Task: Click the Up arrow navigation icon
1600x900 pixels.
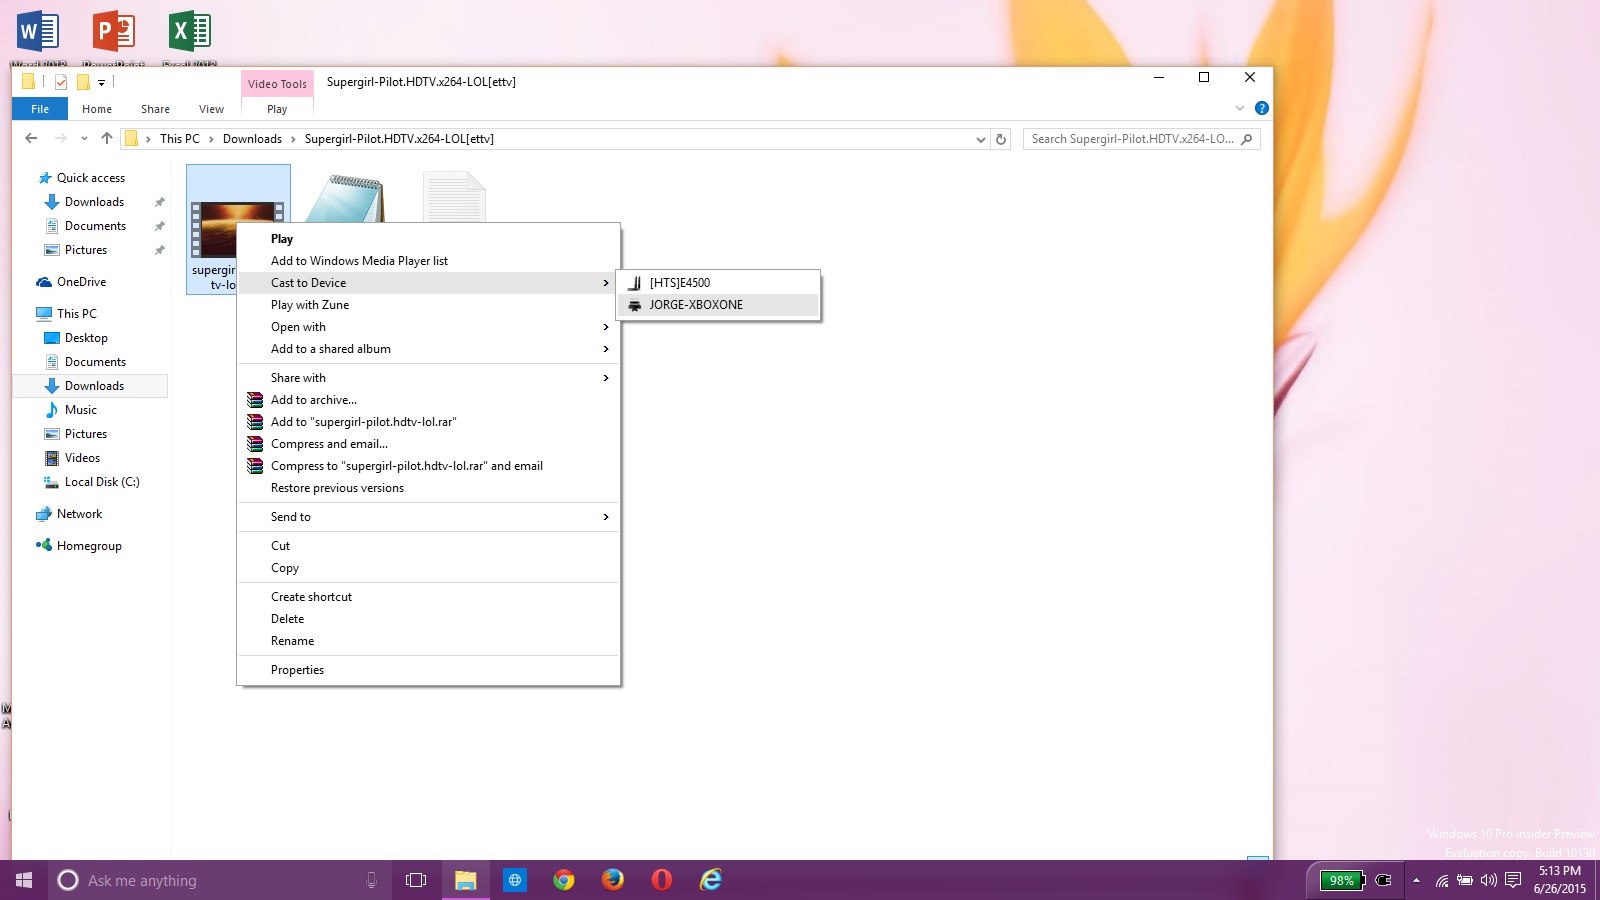Action: [107, 139]
